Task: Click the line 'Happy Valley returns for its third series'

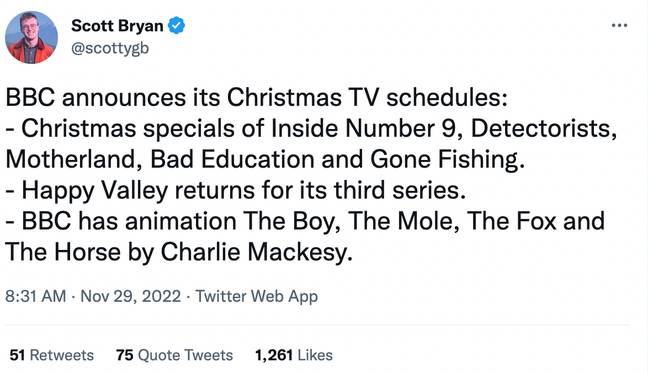Action: [236, 191]
